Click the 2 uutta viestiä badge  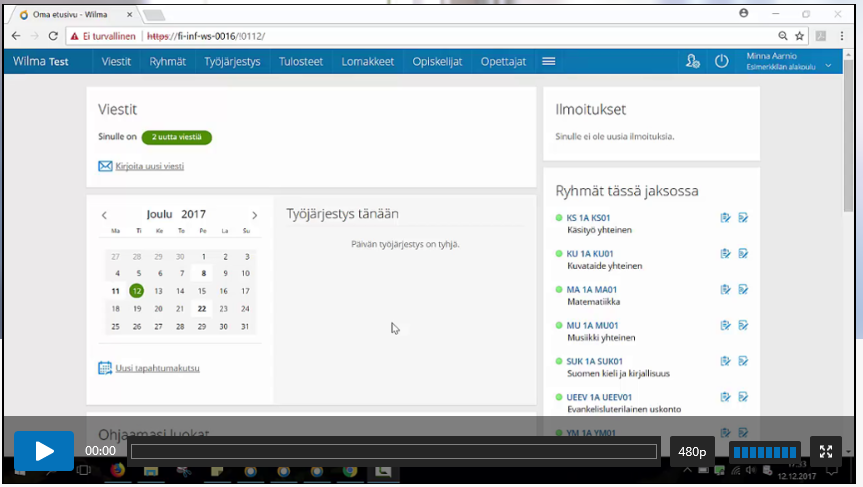click(176, 137)
